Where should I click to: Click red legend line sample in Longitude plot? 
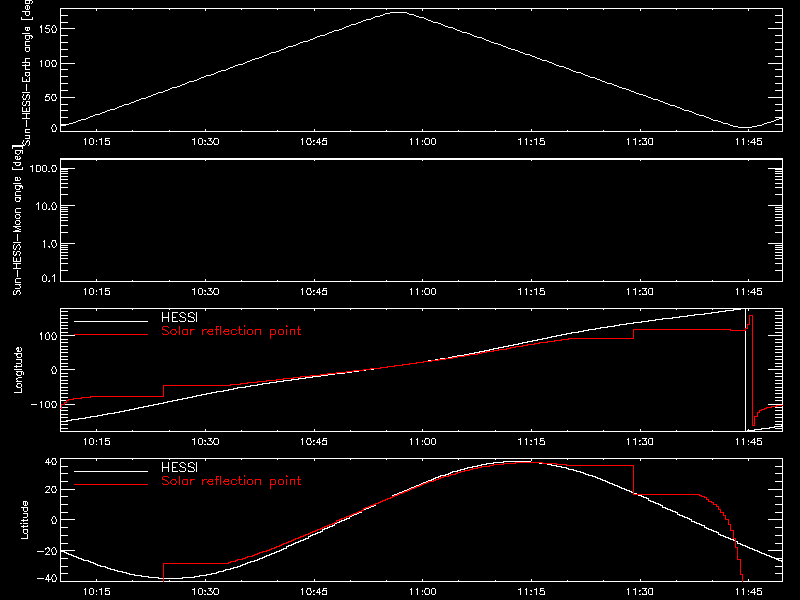[x=111, y=335]
